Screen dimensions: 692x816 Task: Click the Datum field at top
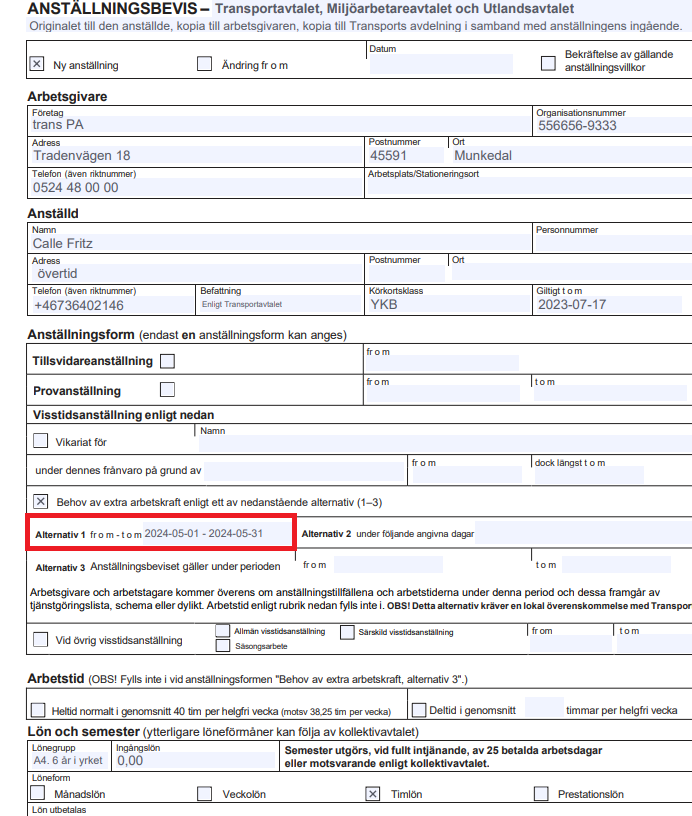[441, 63]
